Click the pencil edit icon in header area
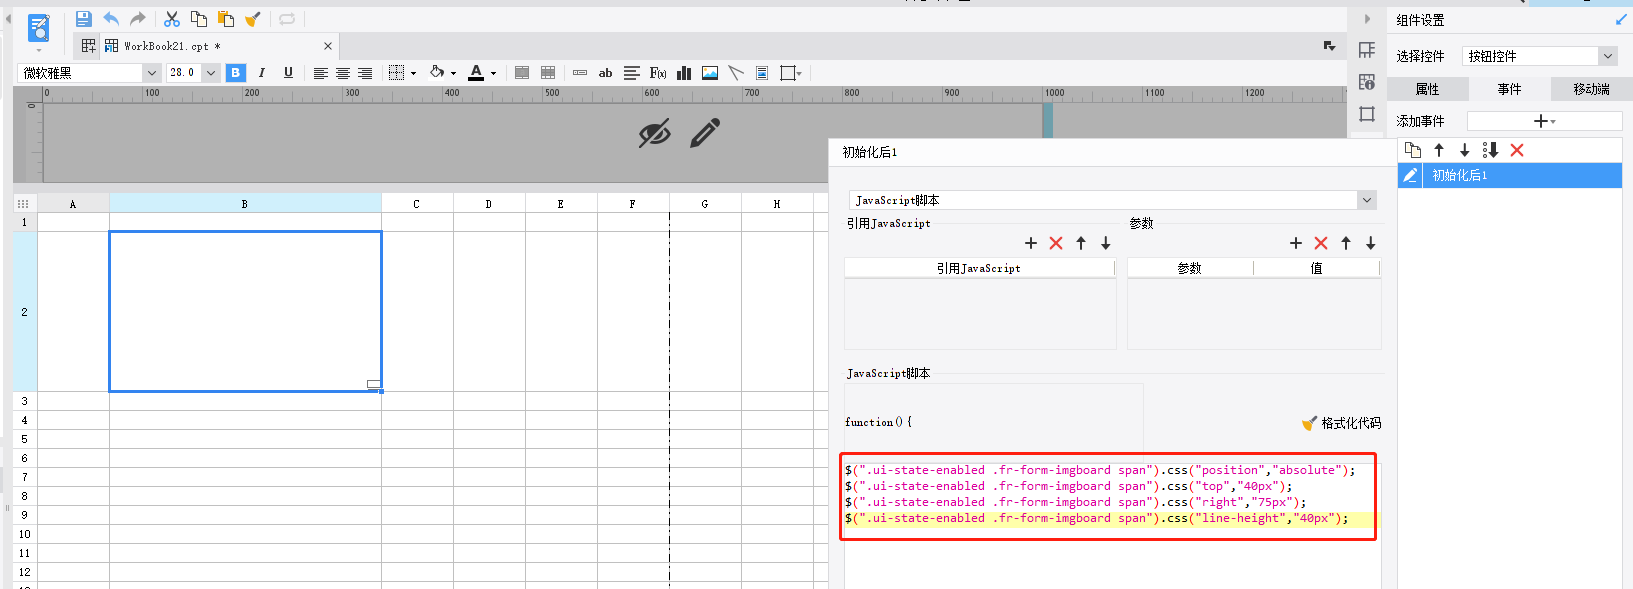The width and height of the screenshot is (1633, 589). [705, 133]
